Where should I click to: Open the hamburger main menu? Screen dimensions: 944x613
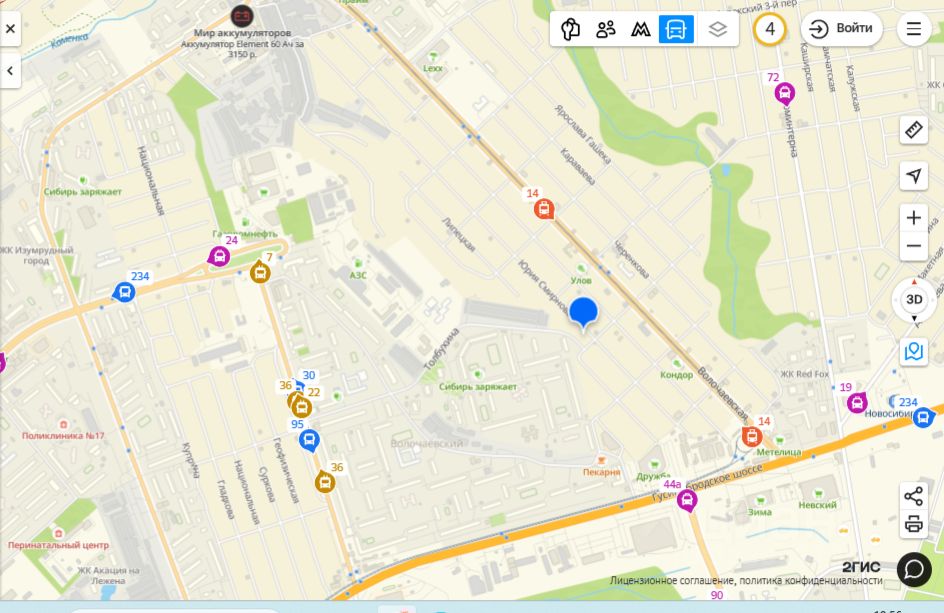point(914,28)
